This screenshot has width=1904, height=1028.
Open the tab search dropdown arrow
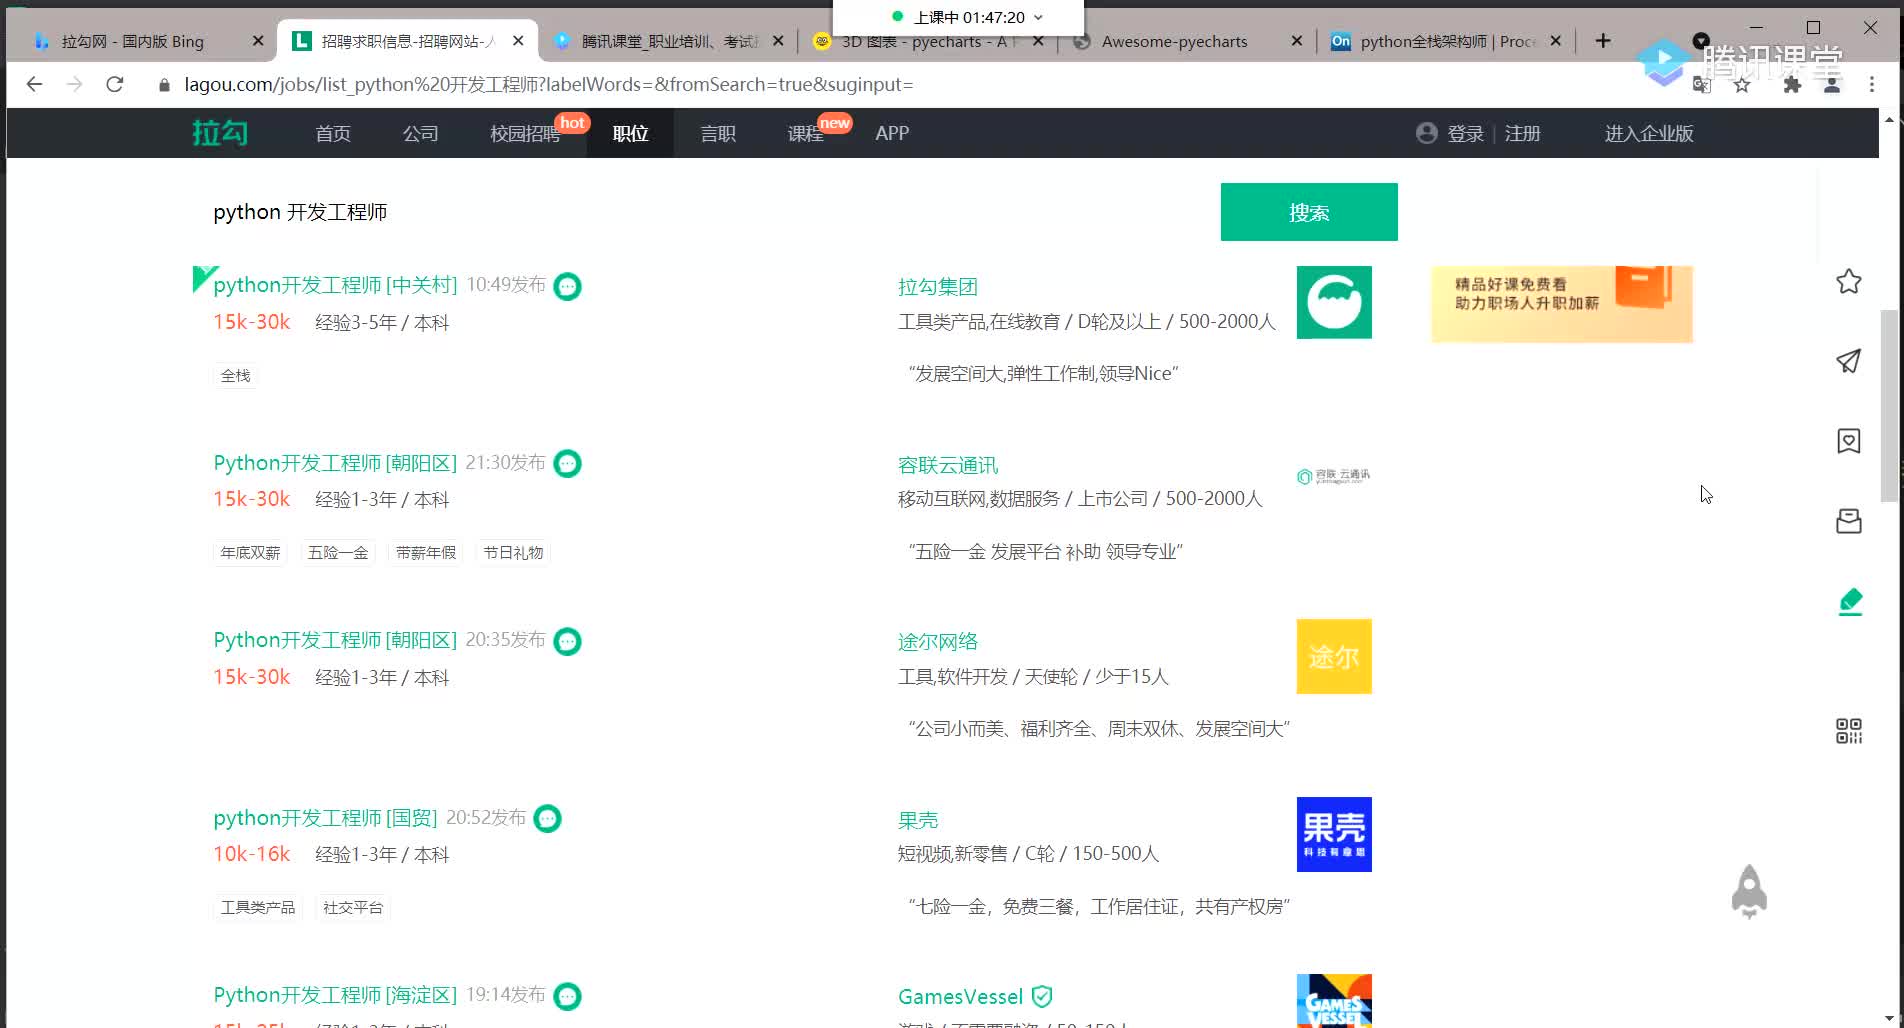tap(1701, 41)
